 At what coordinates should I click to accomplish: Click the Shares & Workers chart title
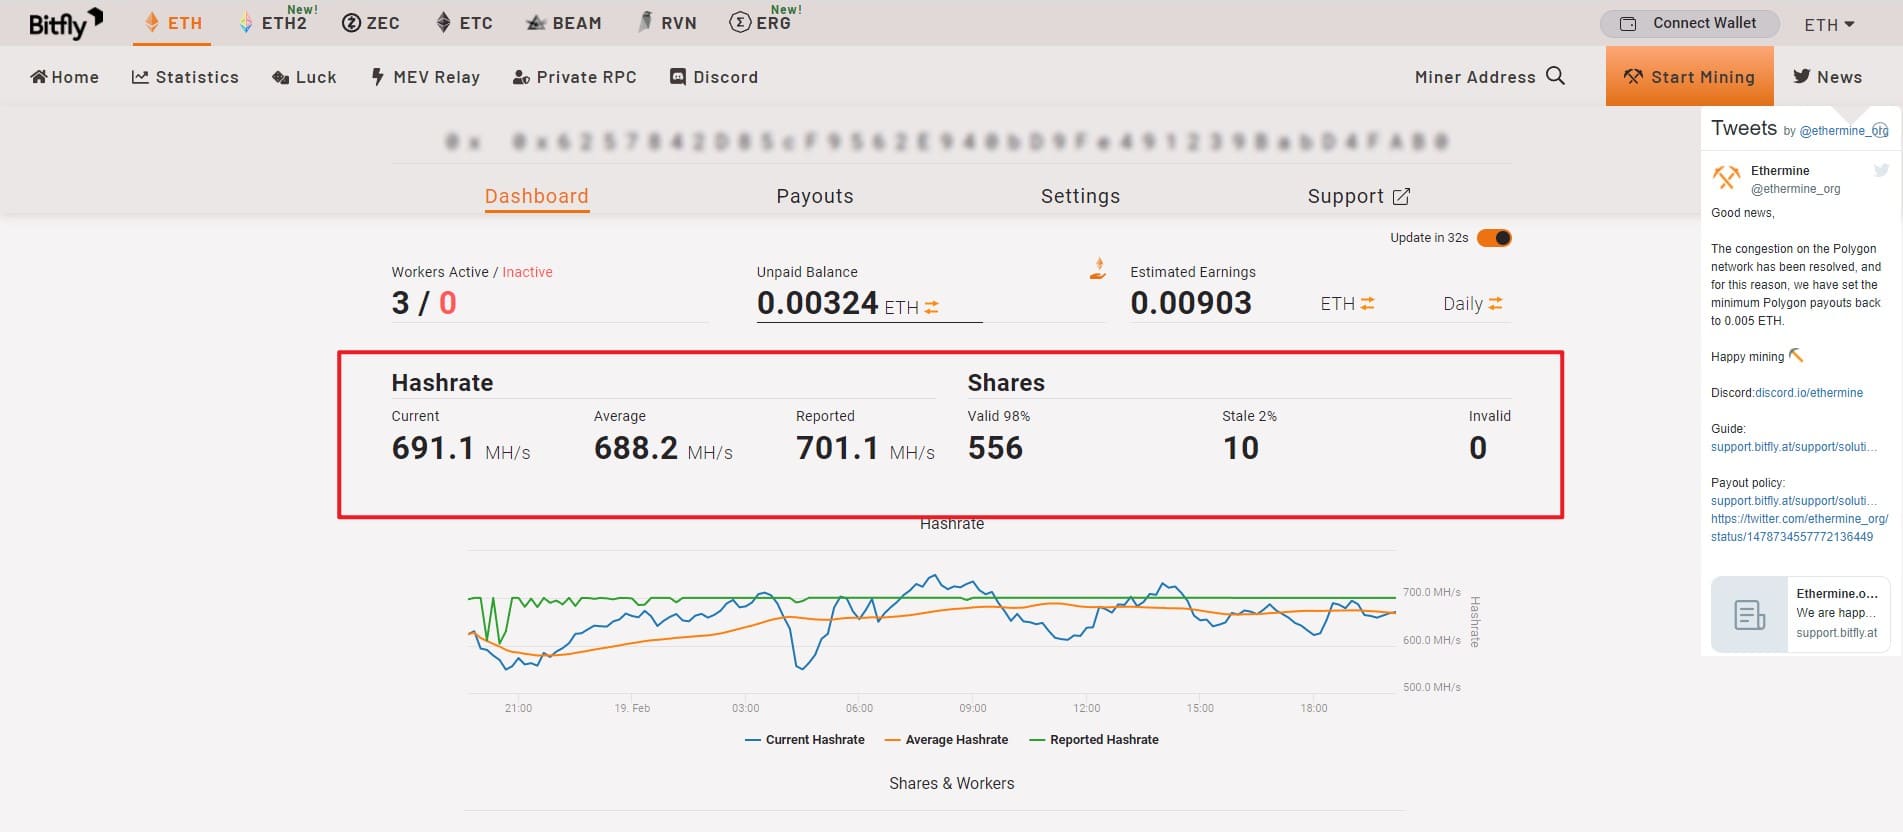[x=952, y=784]
